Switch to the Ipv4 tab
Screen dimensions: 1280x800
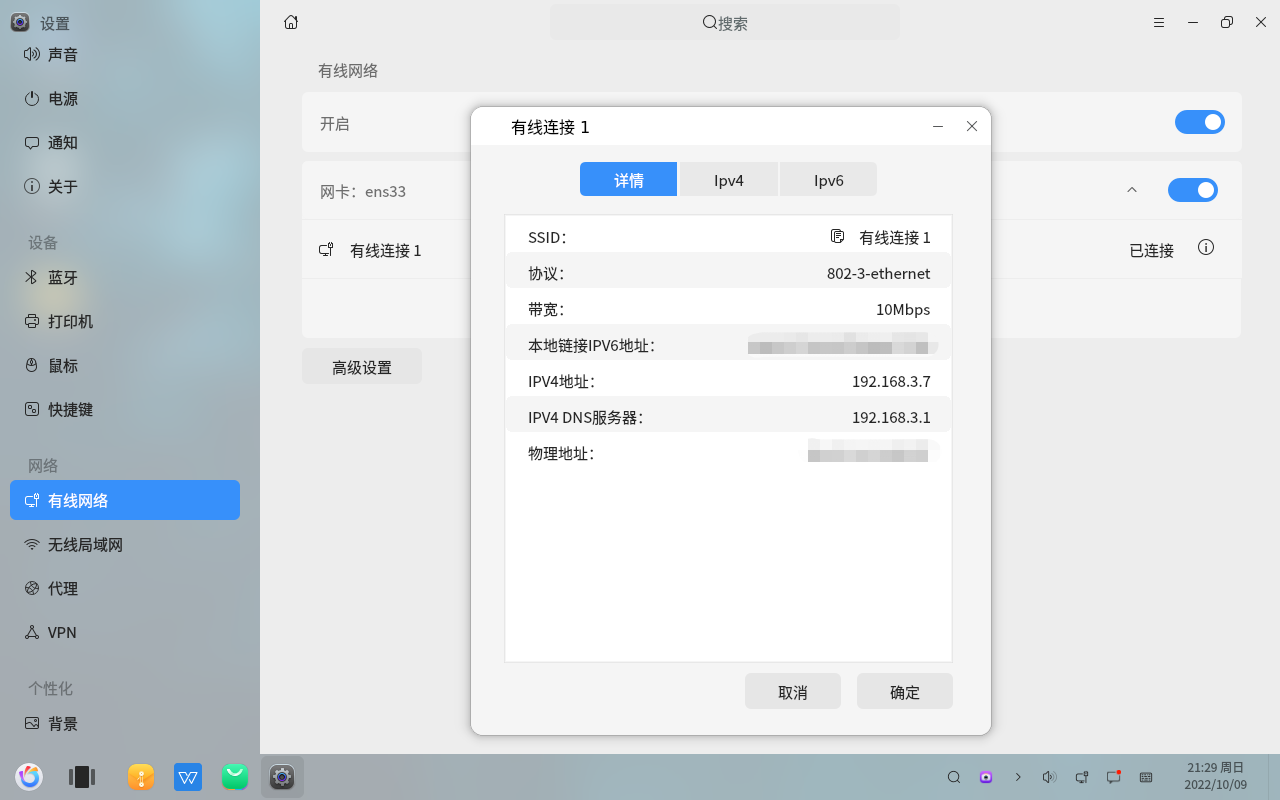pos(729,180)
